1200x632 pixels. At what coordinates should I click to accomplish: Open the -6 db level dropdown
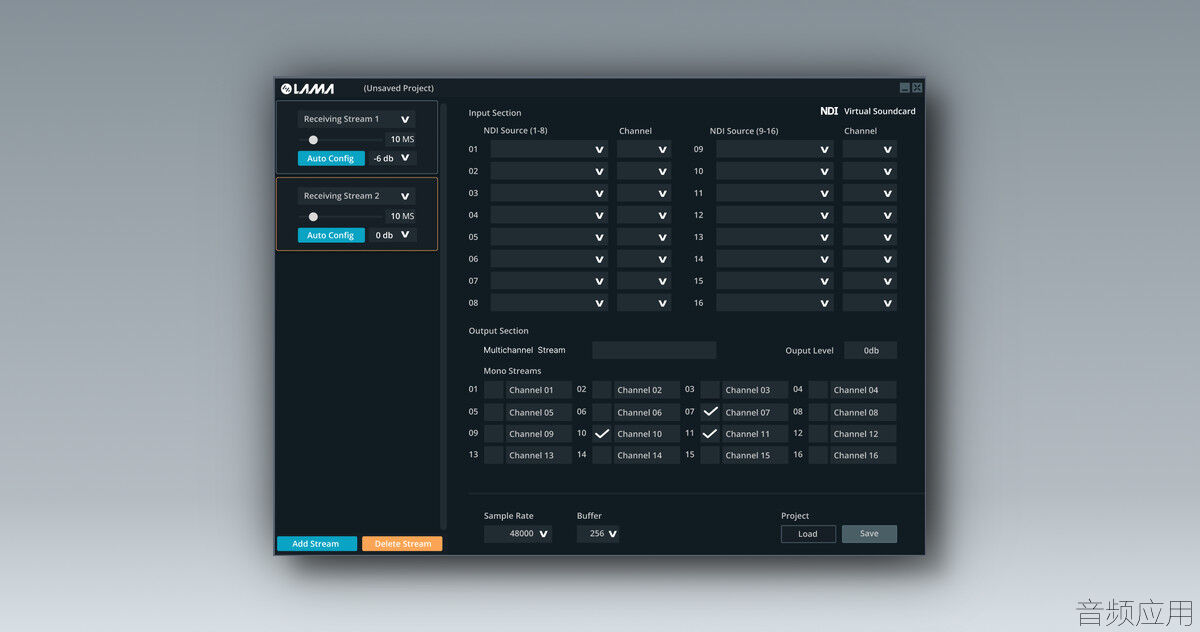click(391, 158)
